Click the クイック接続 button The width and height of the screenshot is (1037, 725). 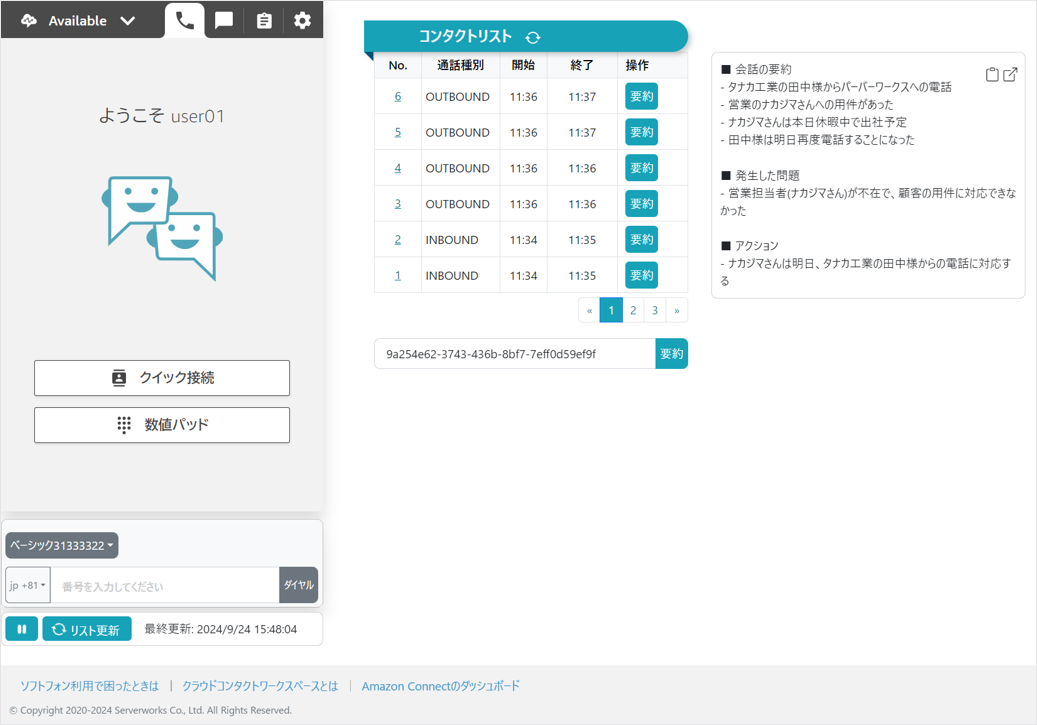pyautogui.click(x=162, y=378)
